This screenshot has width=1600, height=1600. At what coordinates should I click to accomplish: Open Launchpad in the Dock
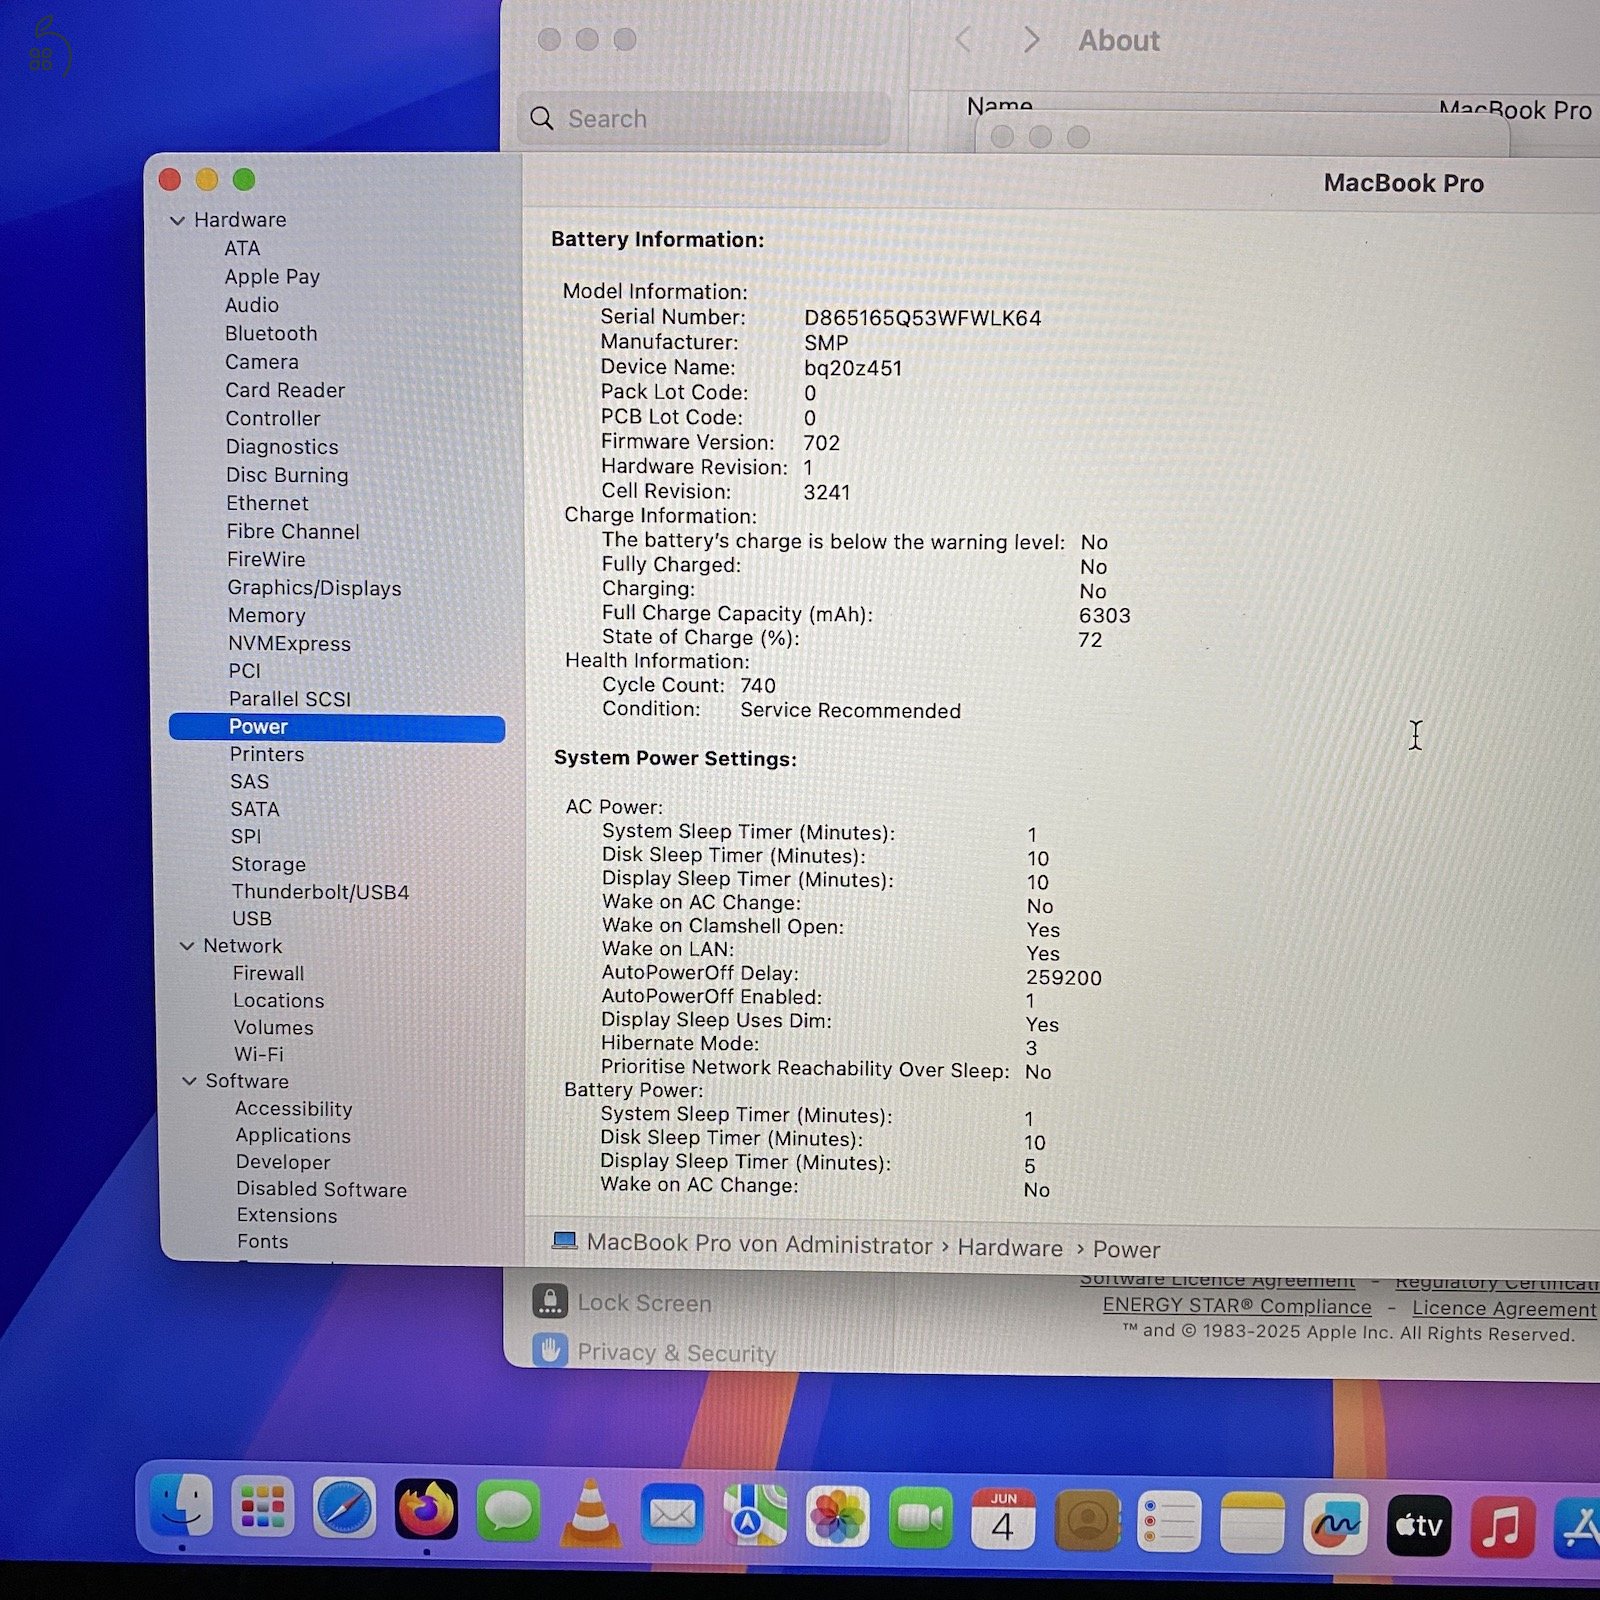(x=262, y=1507)
